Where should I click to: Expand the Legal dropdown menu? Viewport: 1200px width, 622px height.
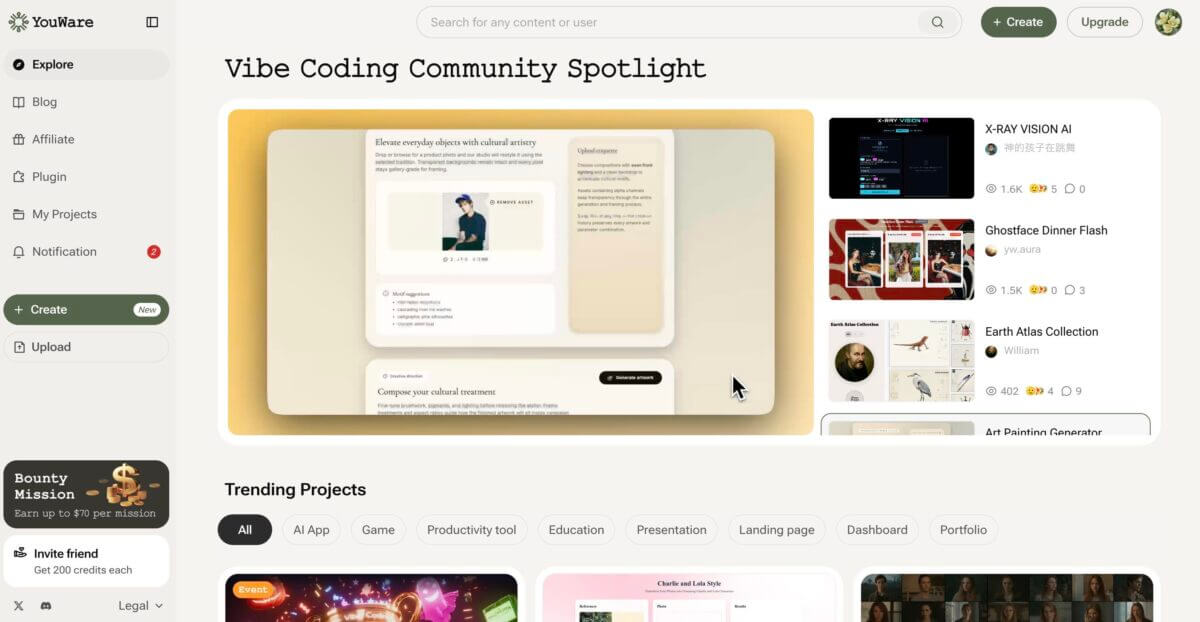140,606
